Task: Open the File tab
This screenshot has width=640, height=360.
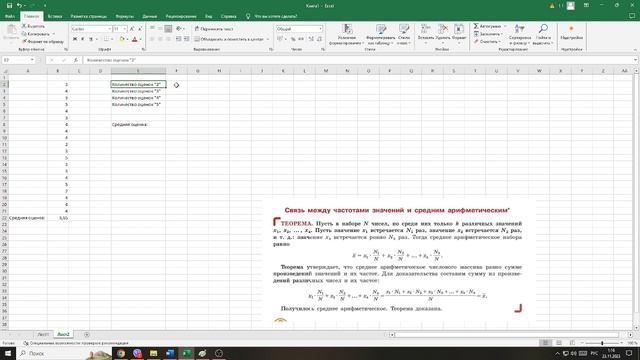Action: pyautogui.click(x=10, y=16)
